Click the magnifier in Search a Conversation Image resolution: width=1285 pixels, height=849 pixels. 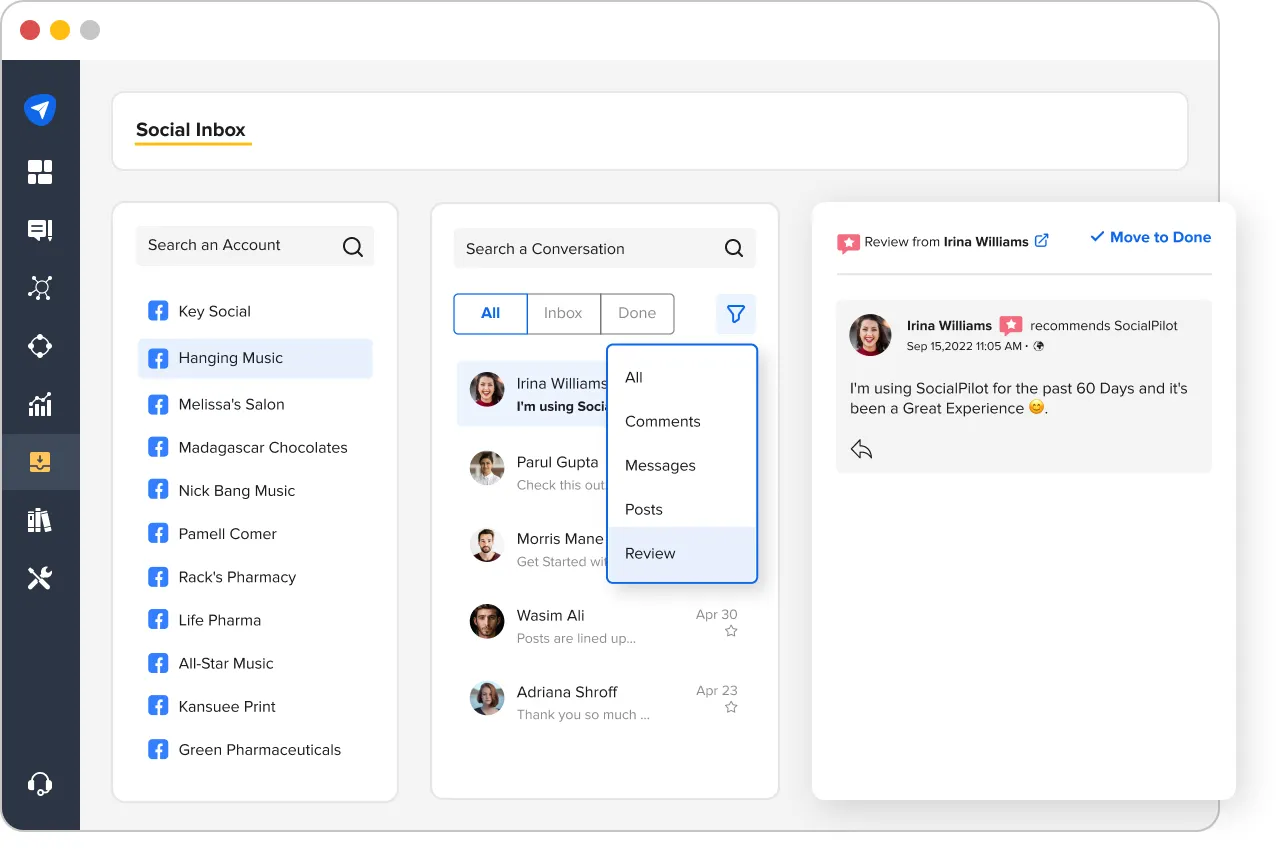click(x=734, y=249)
